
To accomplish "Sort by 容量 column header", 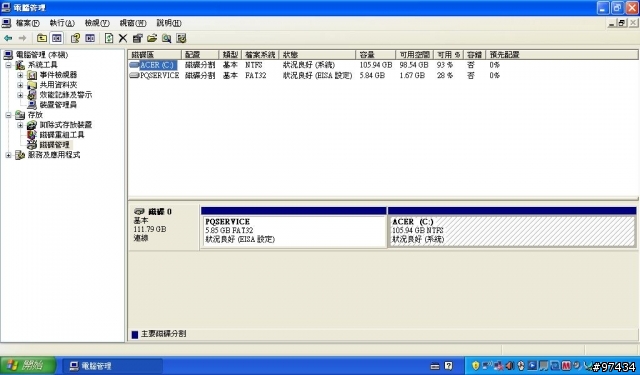I will 376,55.
